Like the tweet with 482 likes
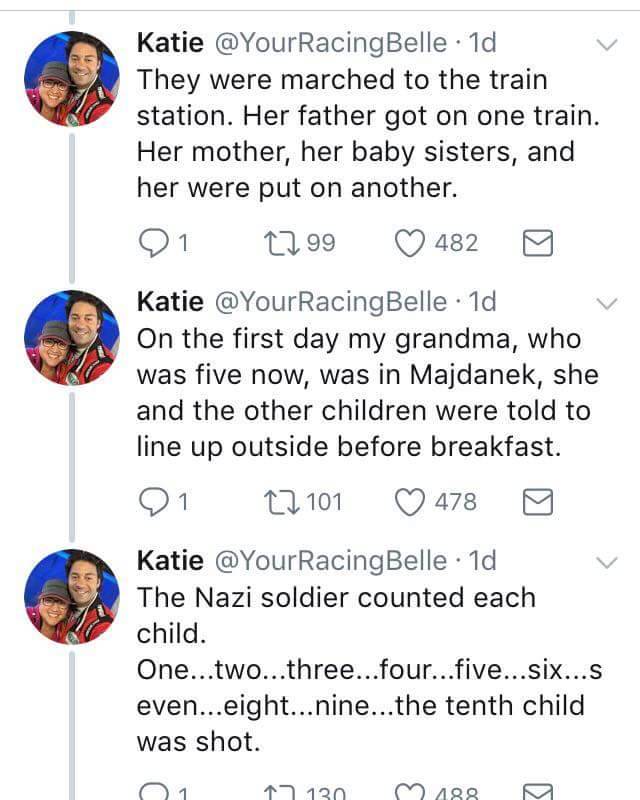The image size is (640, 800). click(x=410, y=243)
